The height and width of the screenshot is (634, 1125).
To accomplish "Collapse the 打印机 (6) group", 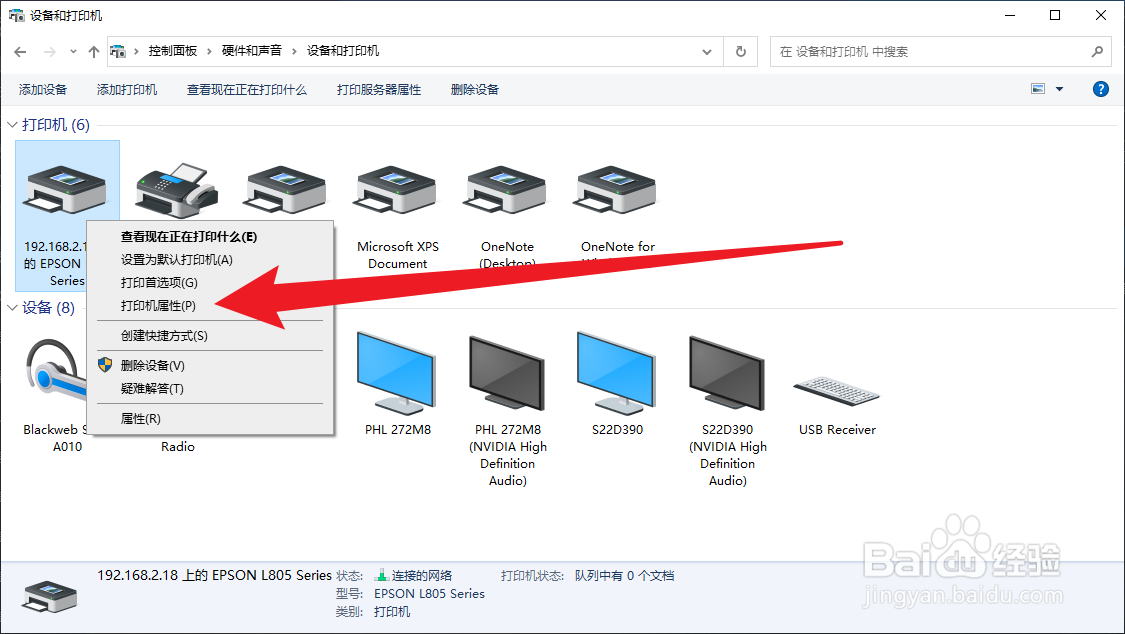I will [12, 125].
